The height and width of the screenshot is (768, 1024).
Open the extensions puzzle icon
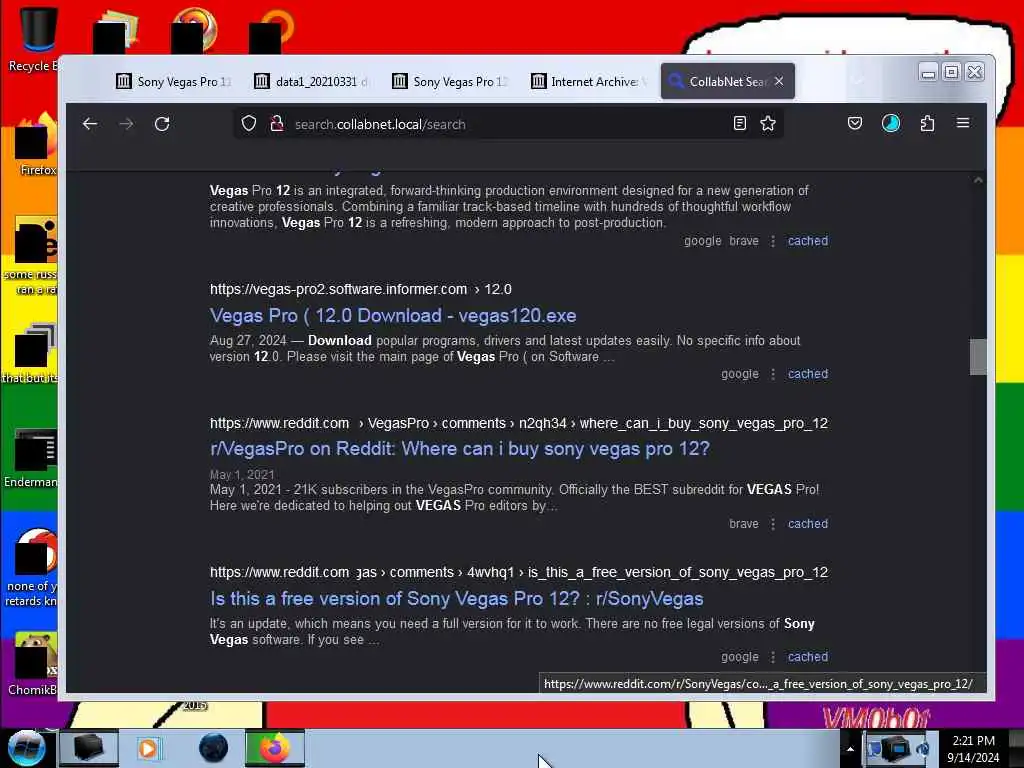(927, 123)
